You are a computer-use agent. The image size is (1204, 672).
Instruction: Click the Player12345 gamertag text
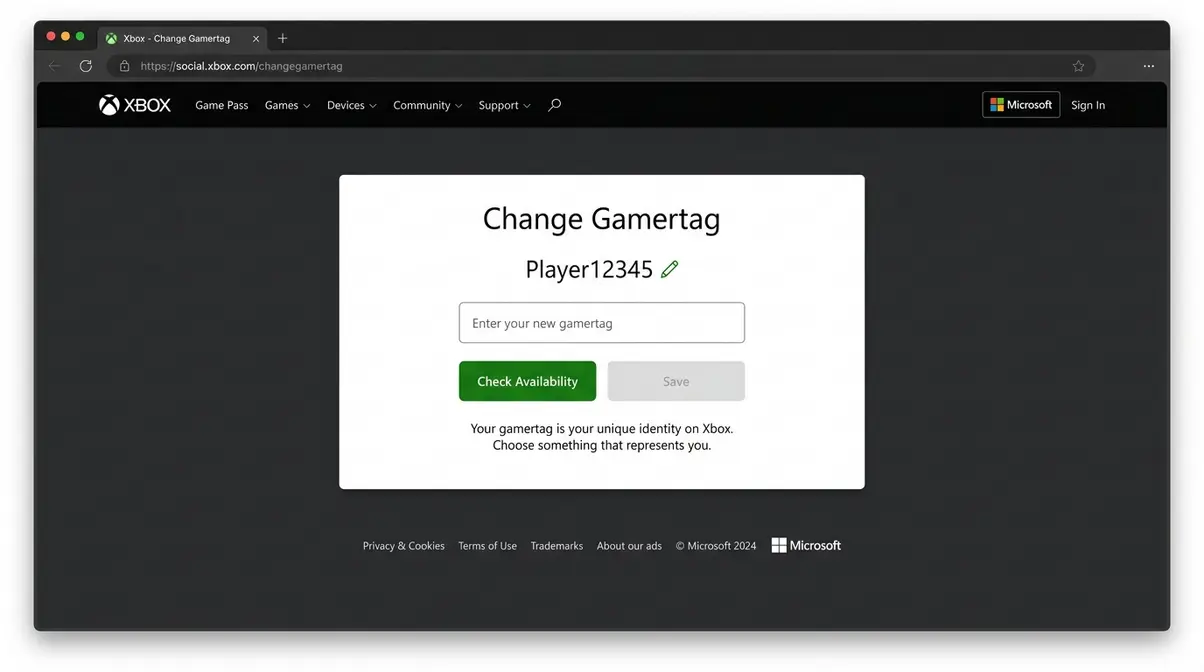click(589, 269)
